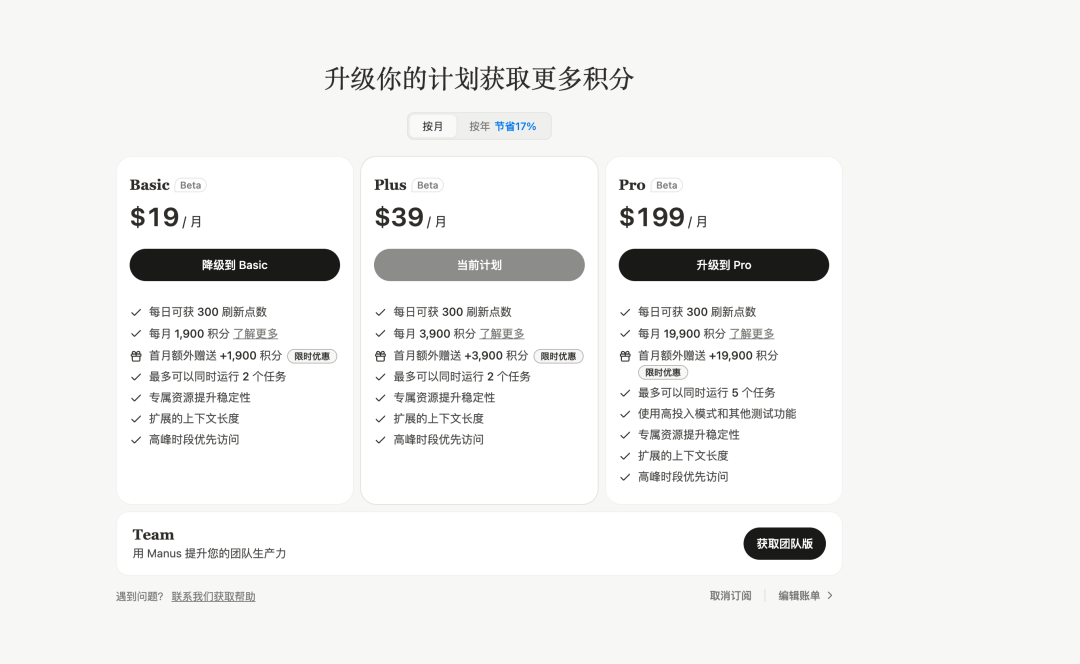The image size is (1080, 664).
Task: Click 首月额外赠送 +19,900 积分 text
Action: click(x=708, y=355)
